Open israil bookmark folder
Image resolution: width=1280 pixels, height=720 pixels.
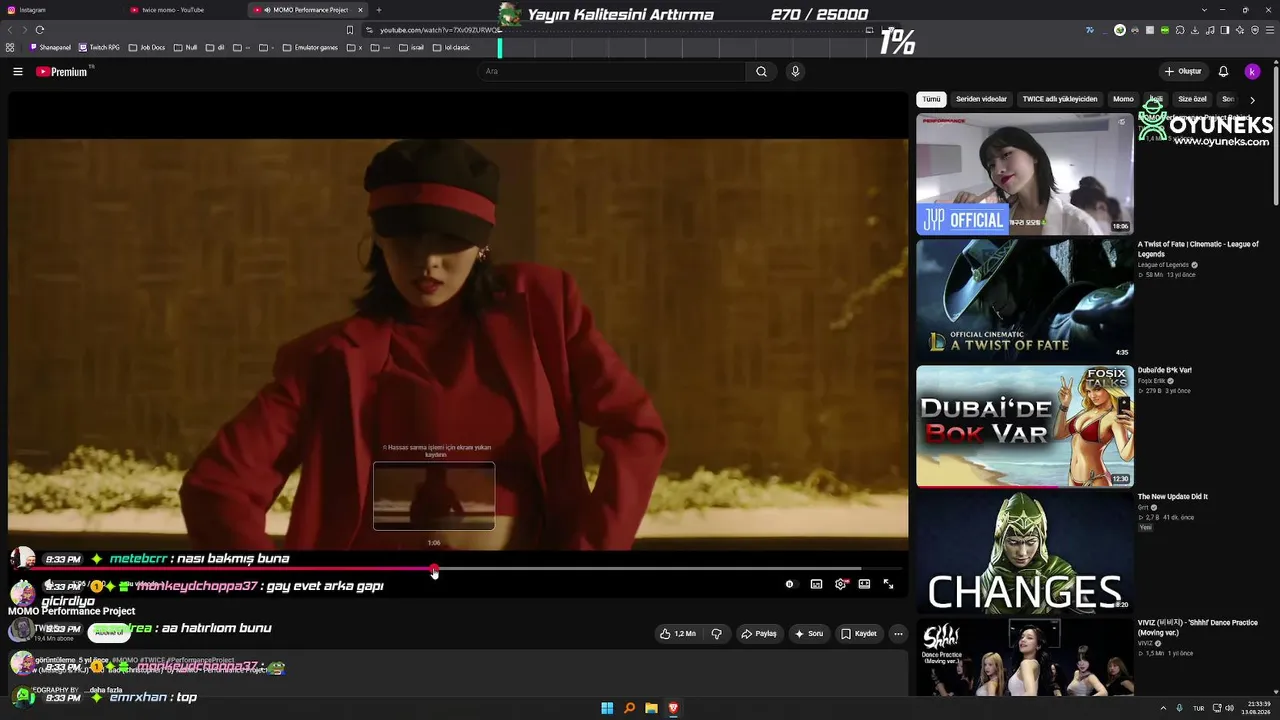point(411,47)
